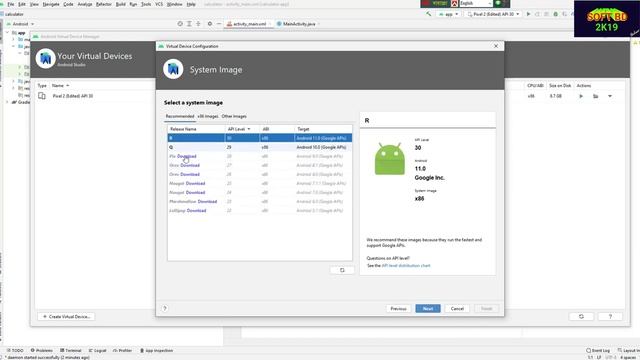Open Pixel 2 AVD actions dropdown arrow
640x360 pixels.
click(610, 96)
